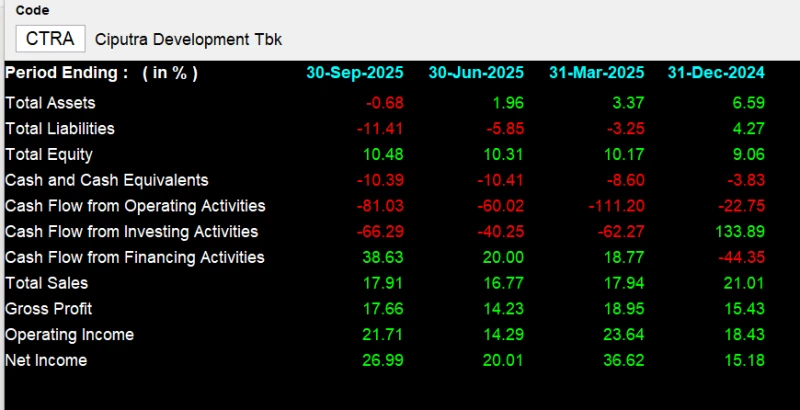
Task: Select the Gross Profit row label
Action: pyautogui.click(x=47, y=309)
